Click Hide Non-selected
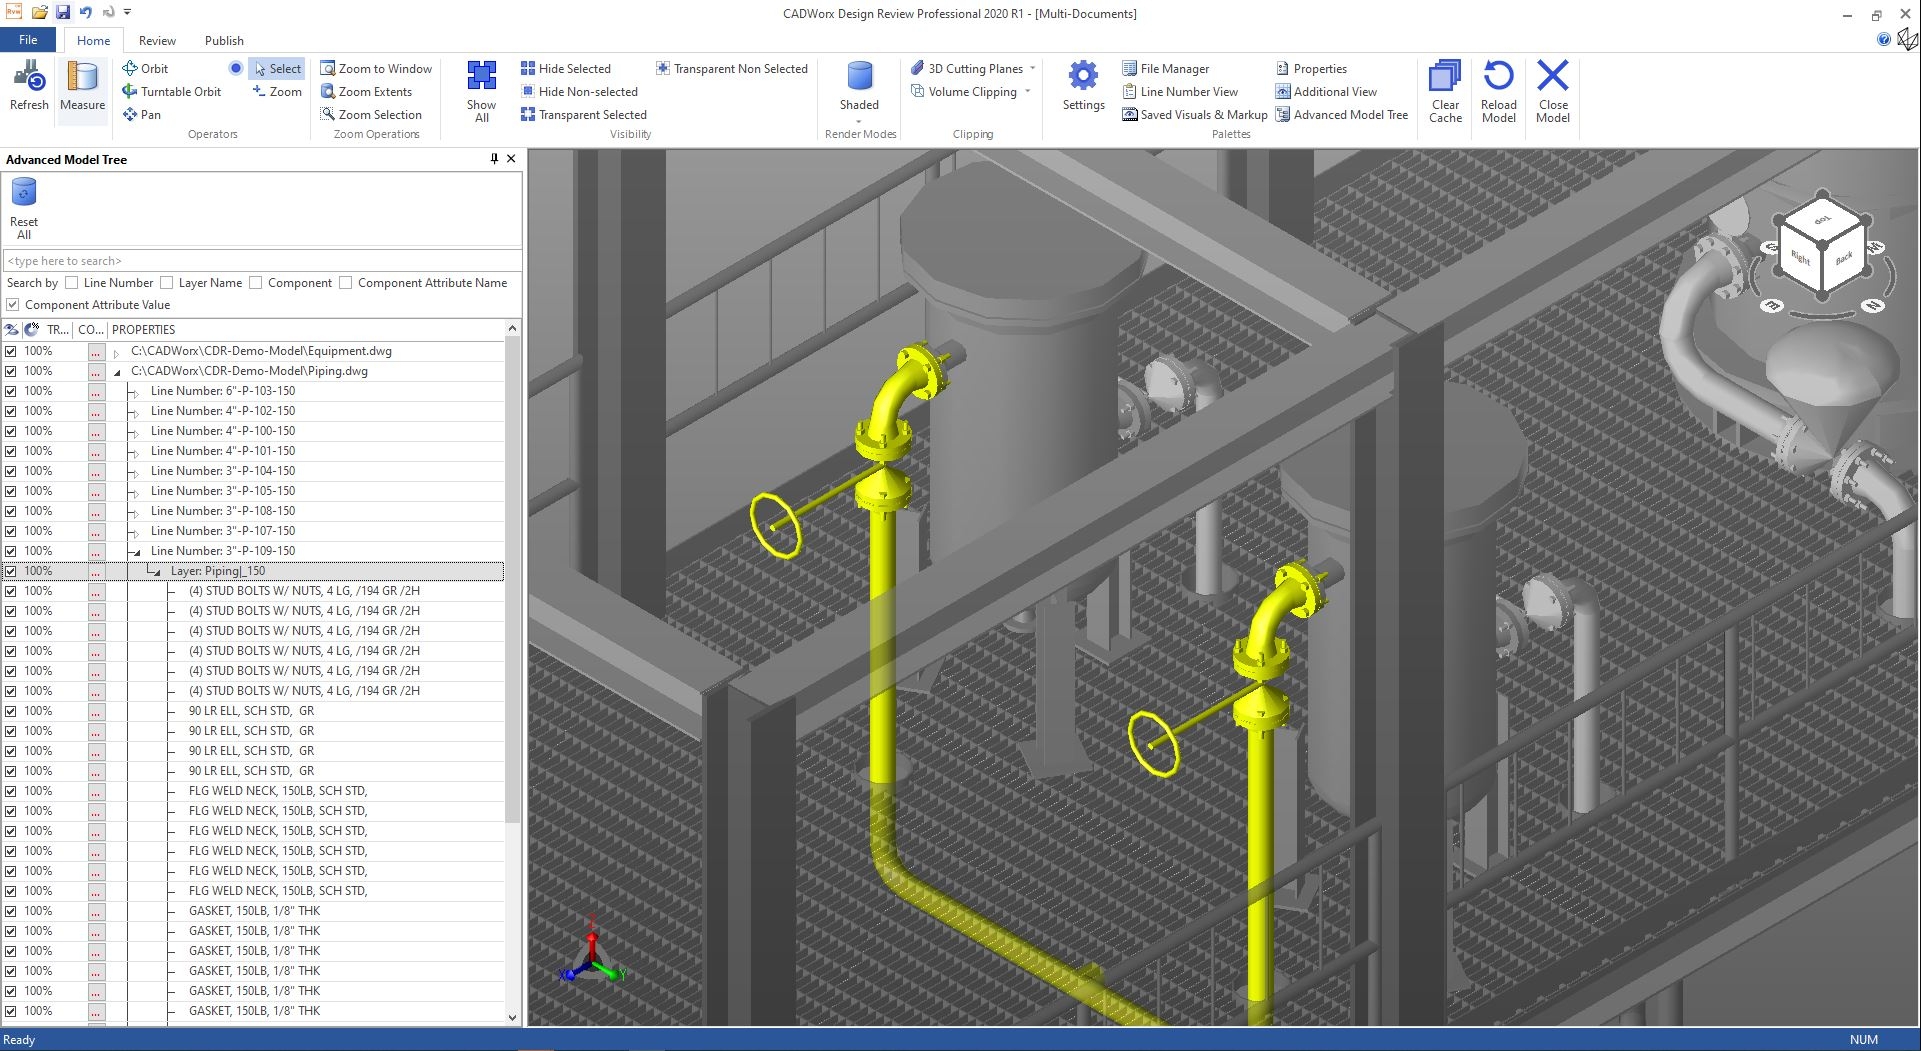 coord(579,91)
